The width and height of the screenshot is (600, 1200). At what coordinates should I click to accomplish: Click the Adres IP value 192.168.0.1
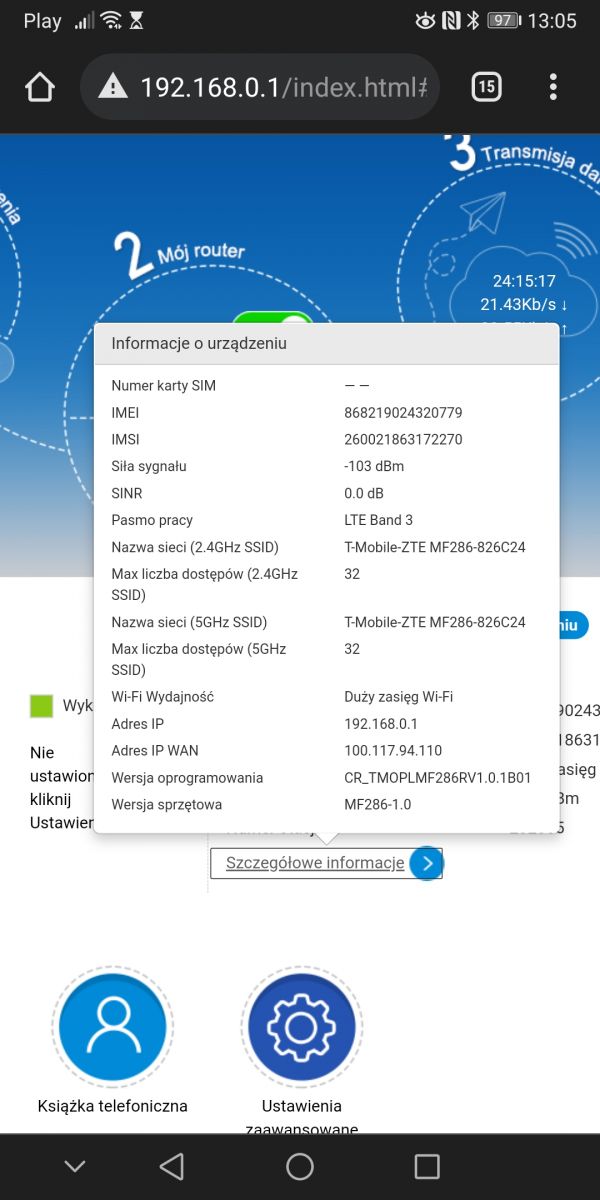click(x=381, y=723)
